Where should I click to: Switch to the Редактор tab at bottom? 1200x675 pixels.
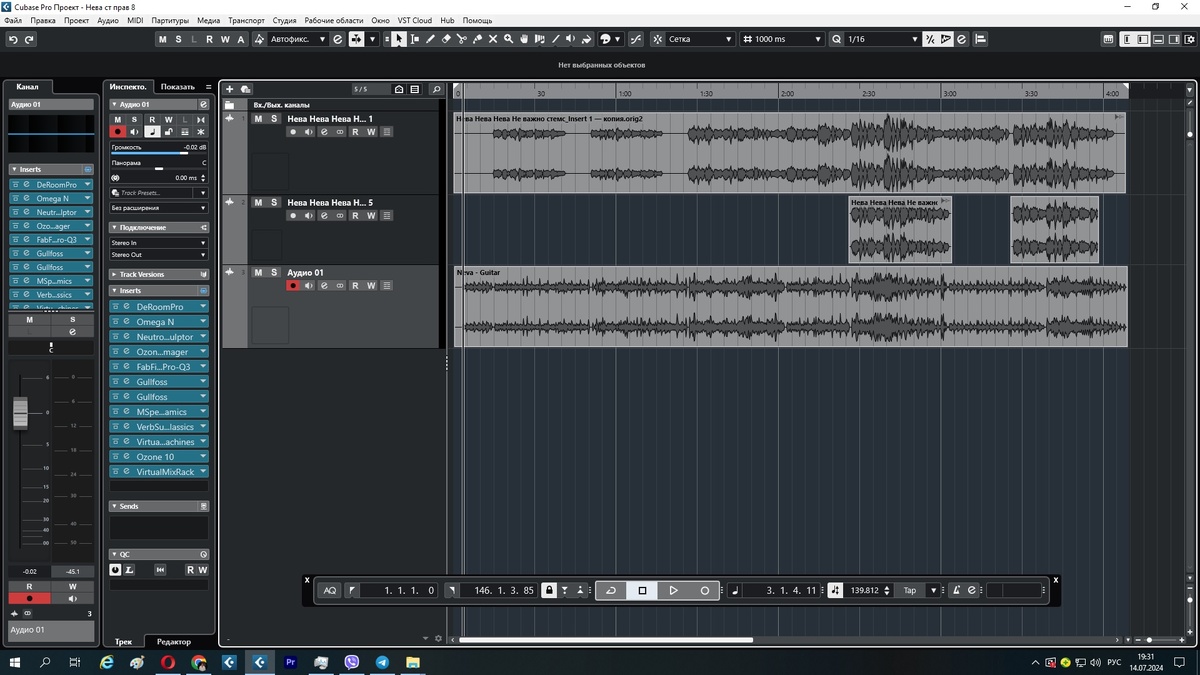pos(174,641)
